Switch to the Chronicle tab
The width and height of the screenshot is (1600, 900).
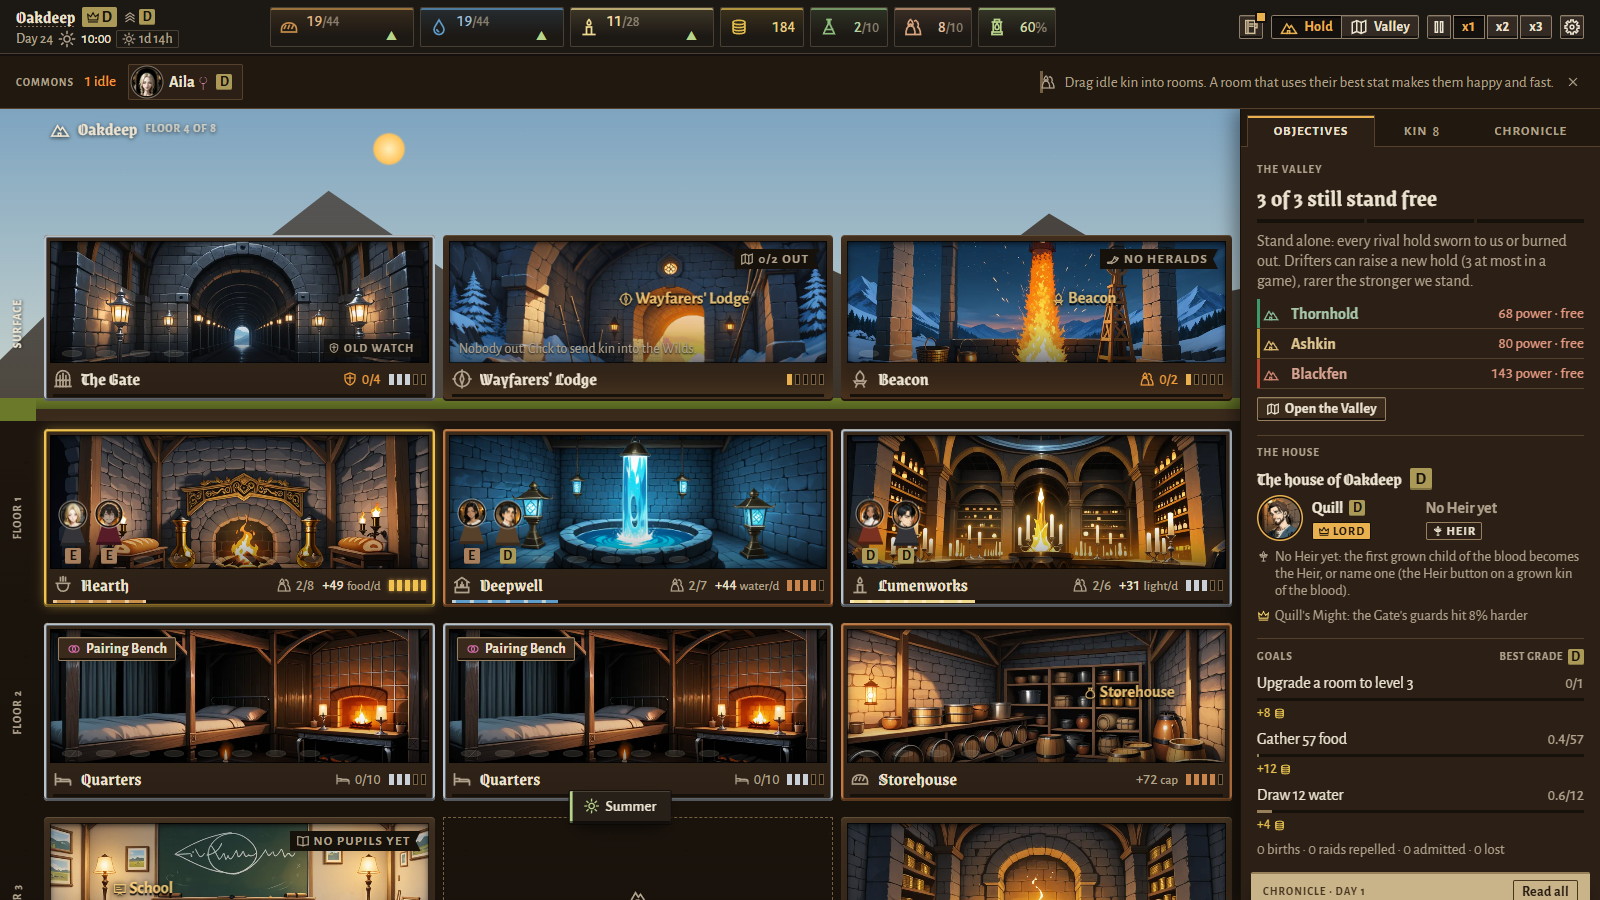click(x=1530, y=131)
